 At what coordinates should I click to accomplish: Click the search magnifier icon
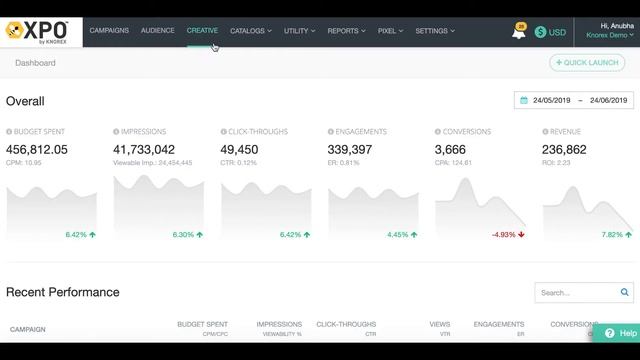tap(624, 292)
